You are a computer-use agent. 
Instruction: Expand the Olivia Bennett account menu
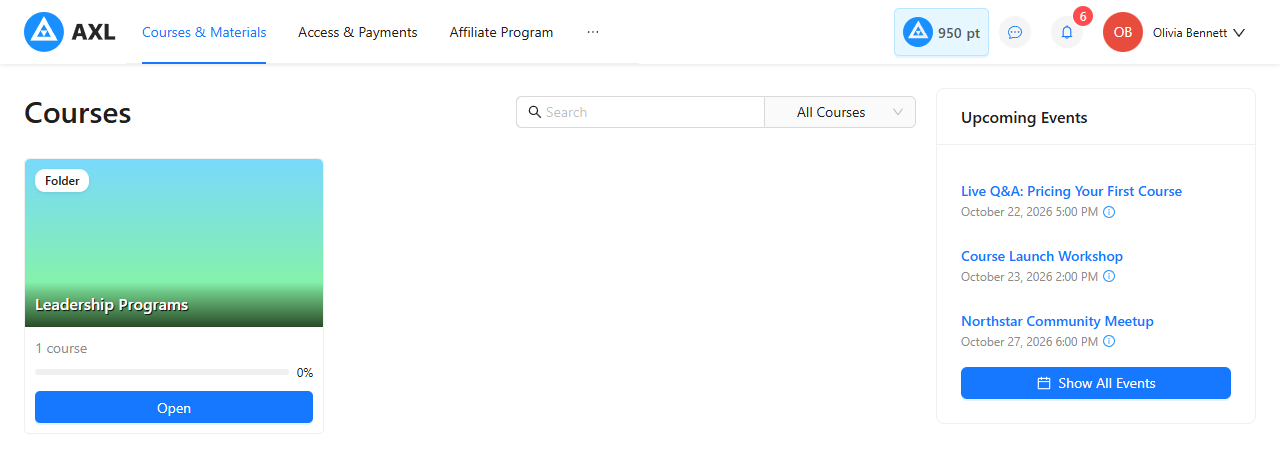click(x=1198, y=32)
